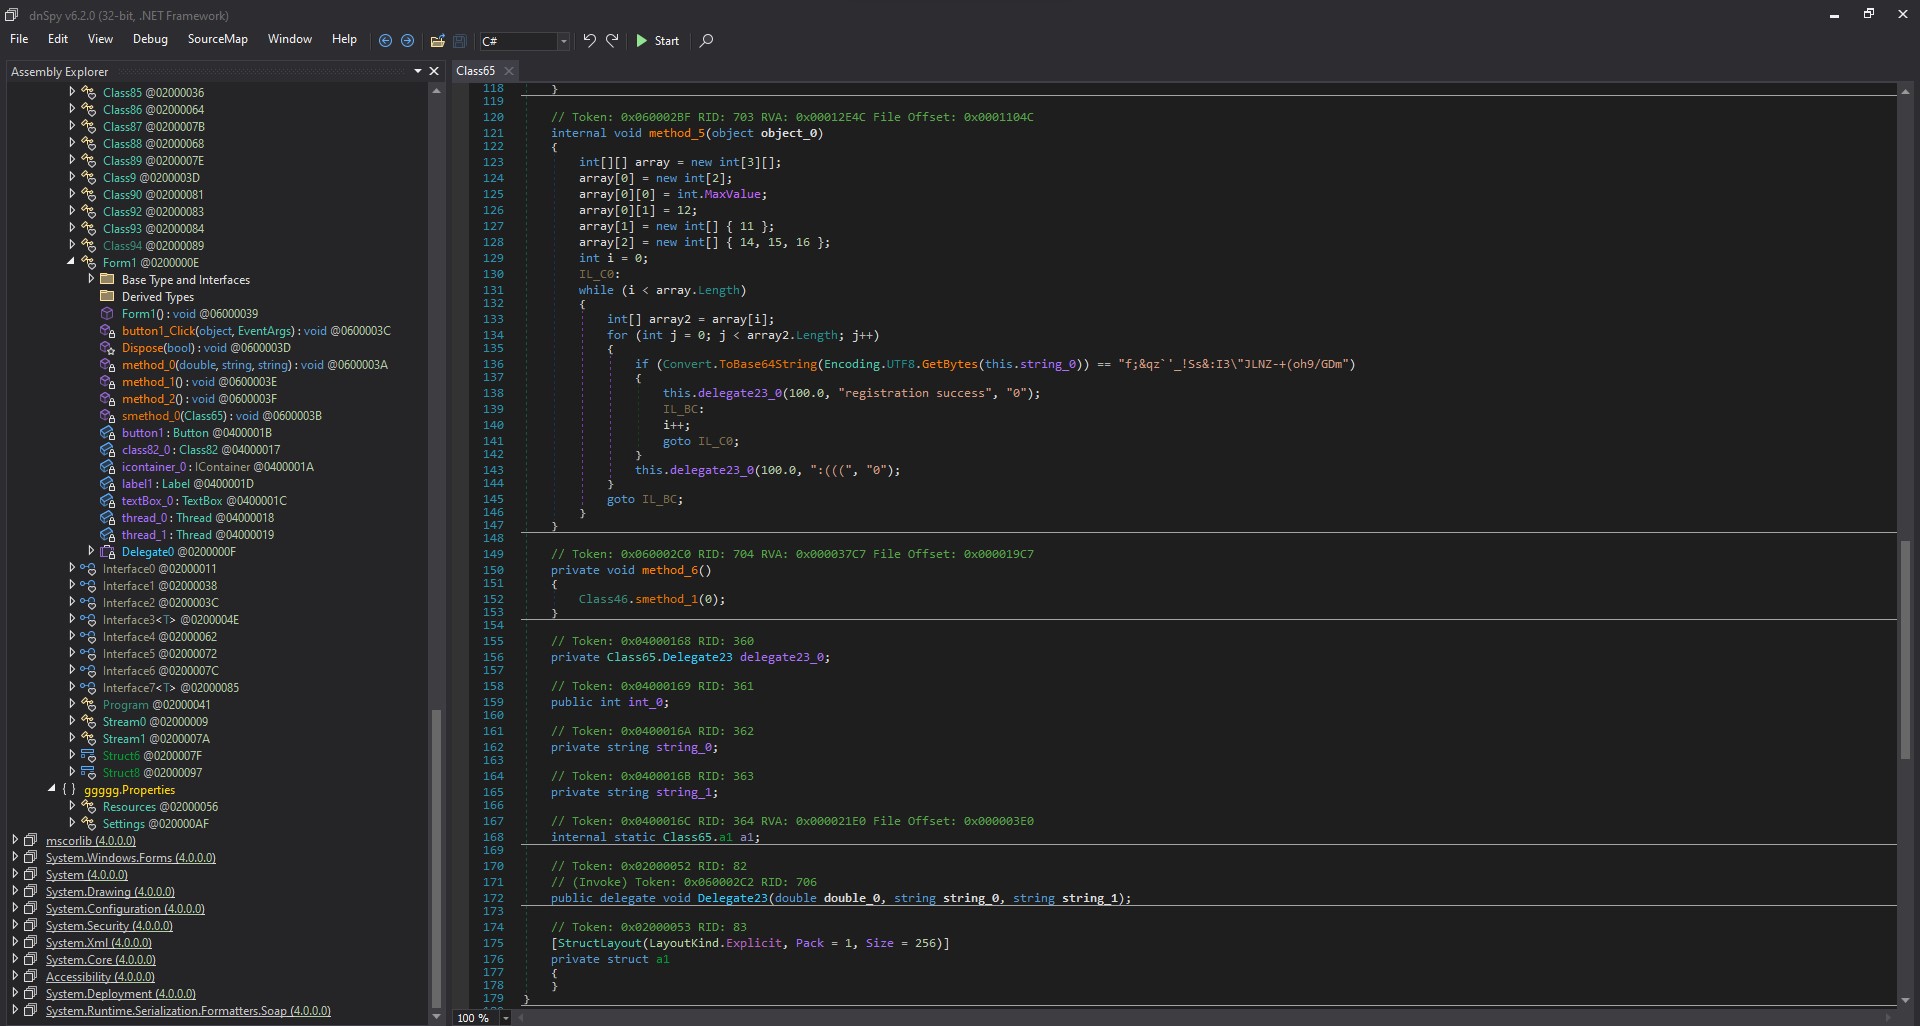Click the code editor vertical scrollbar
1920x1026 pixels.
pos(1905,650)
